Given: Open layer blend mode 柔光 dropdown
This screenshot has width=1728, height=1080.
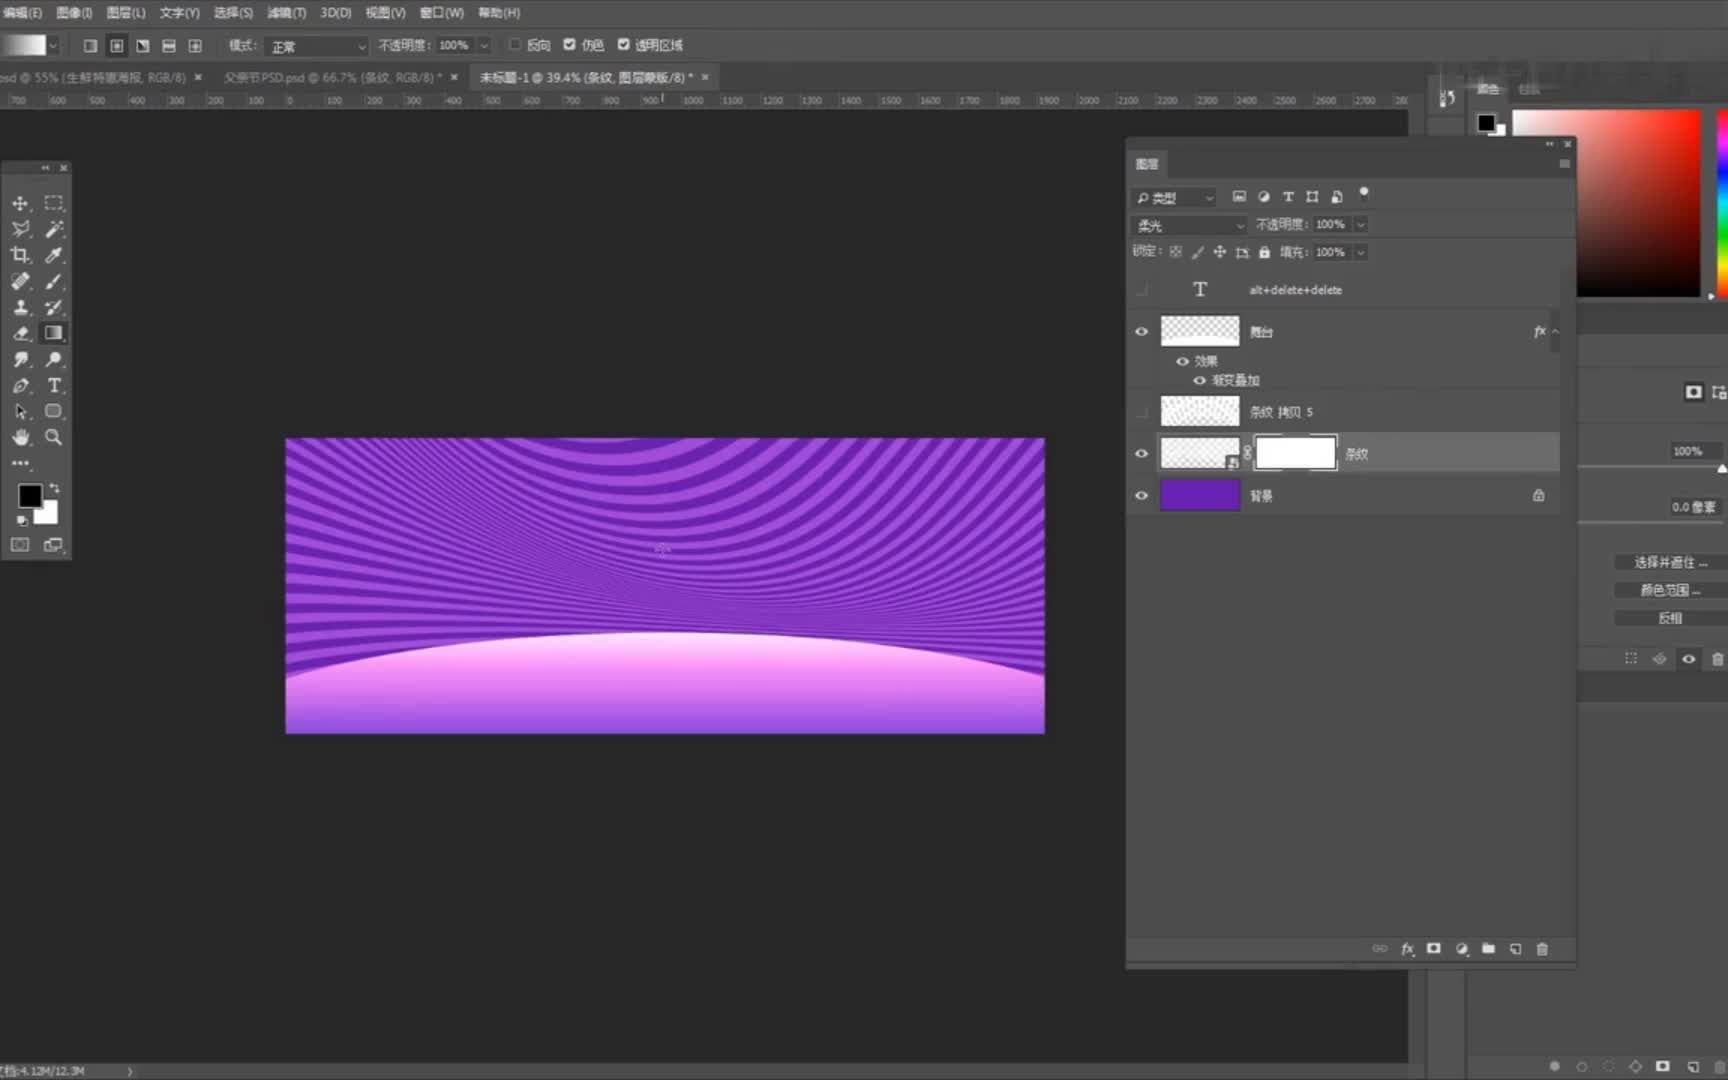Looking at the screenshot, I should tap(1189, 225).
